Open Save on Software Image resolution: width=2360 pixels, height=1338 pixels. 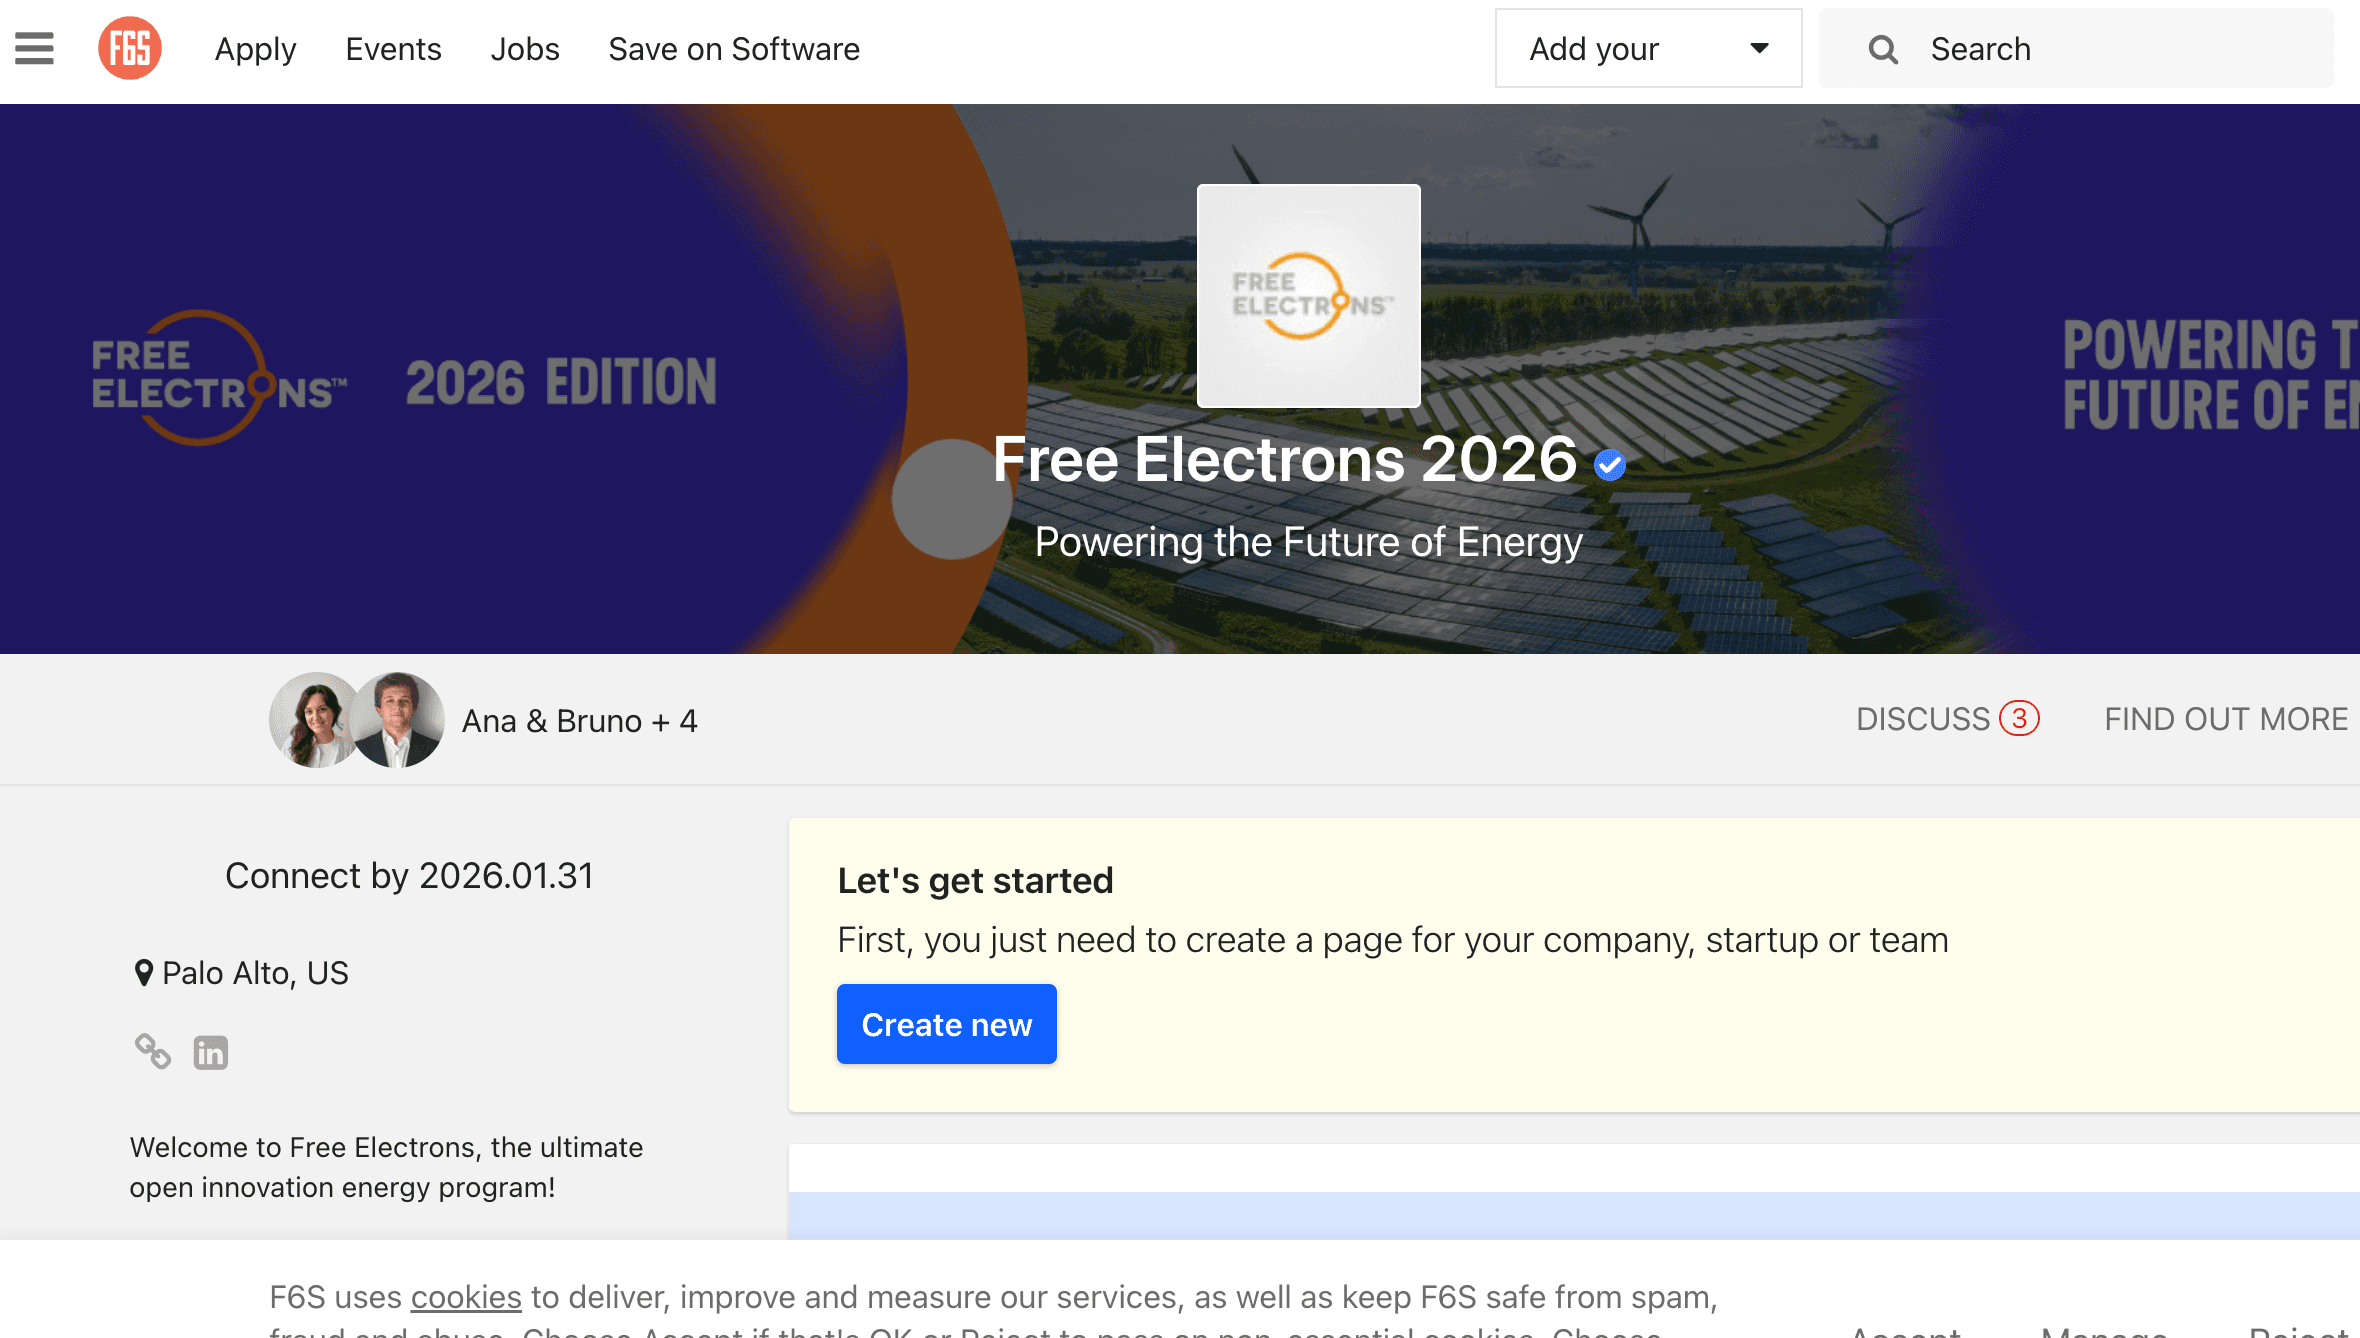(733, 48)
